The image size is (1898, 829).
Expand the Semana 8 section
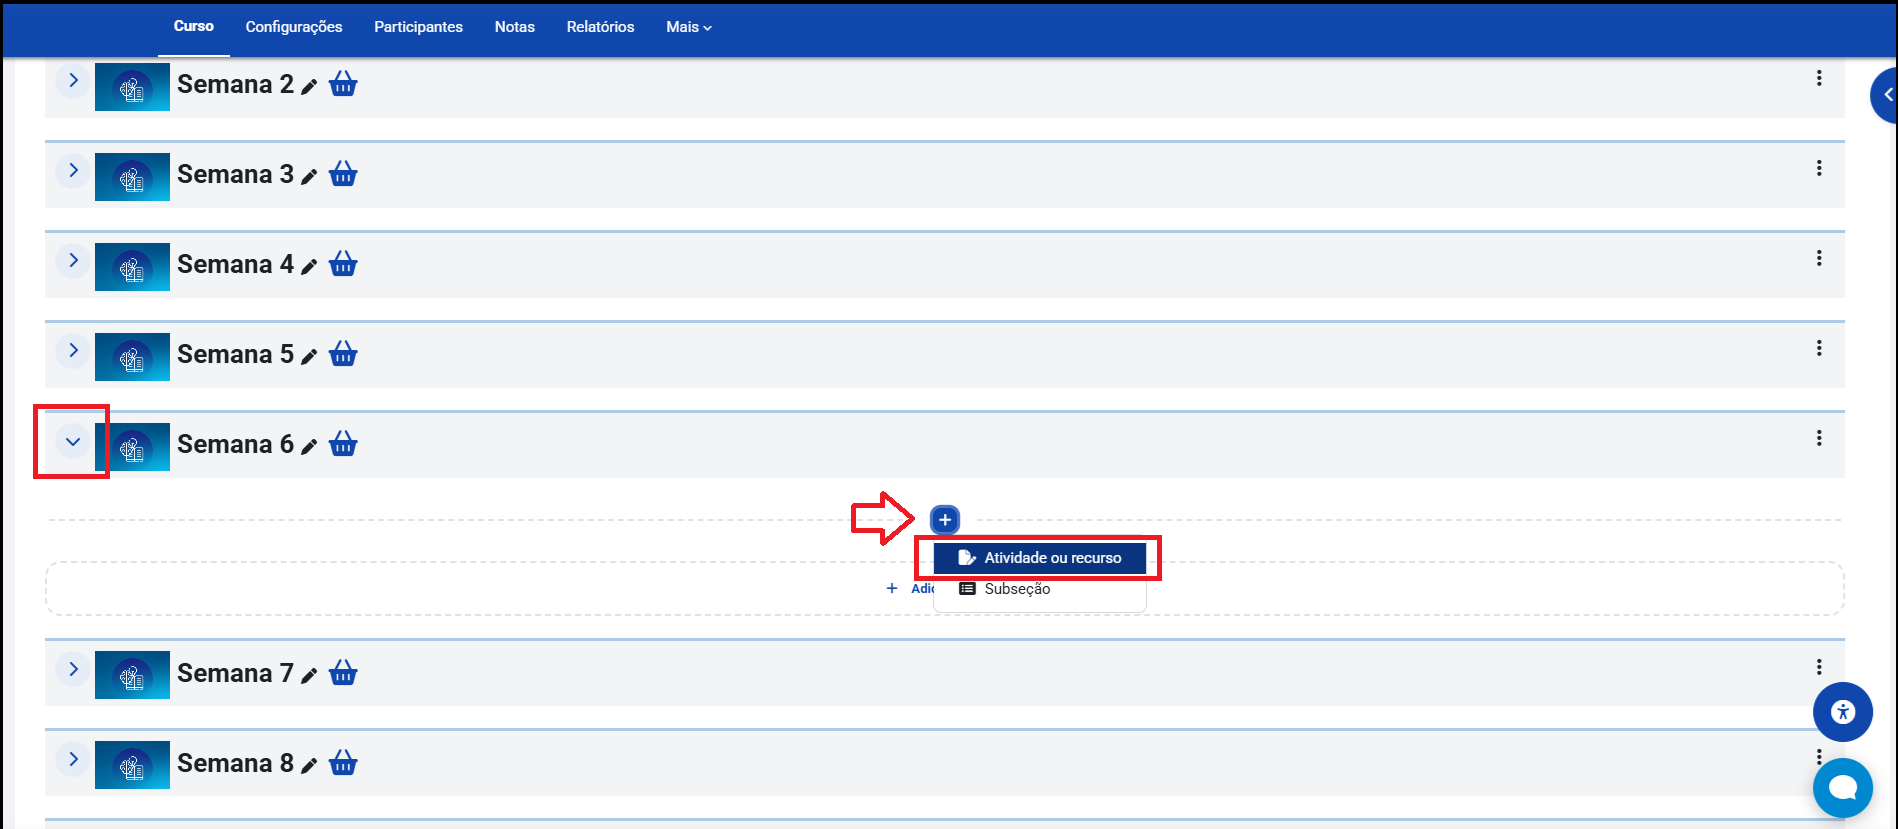pos(73,759)
